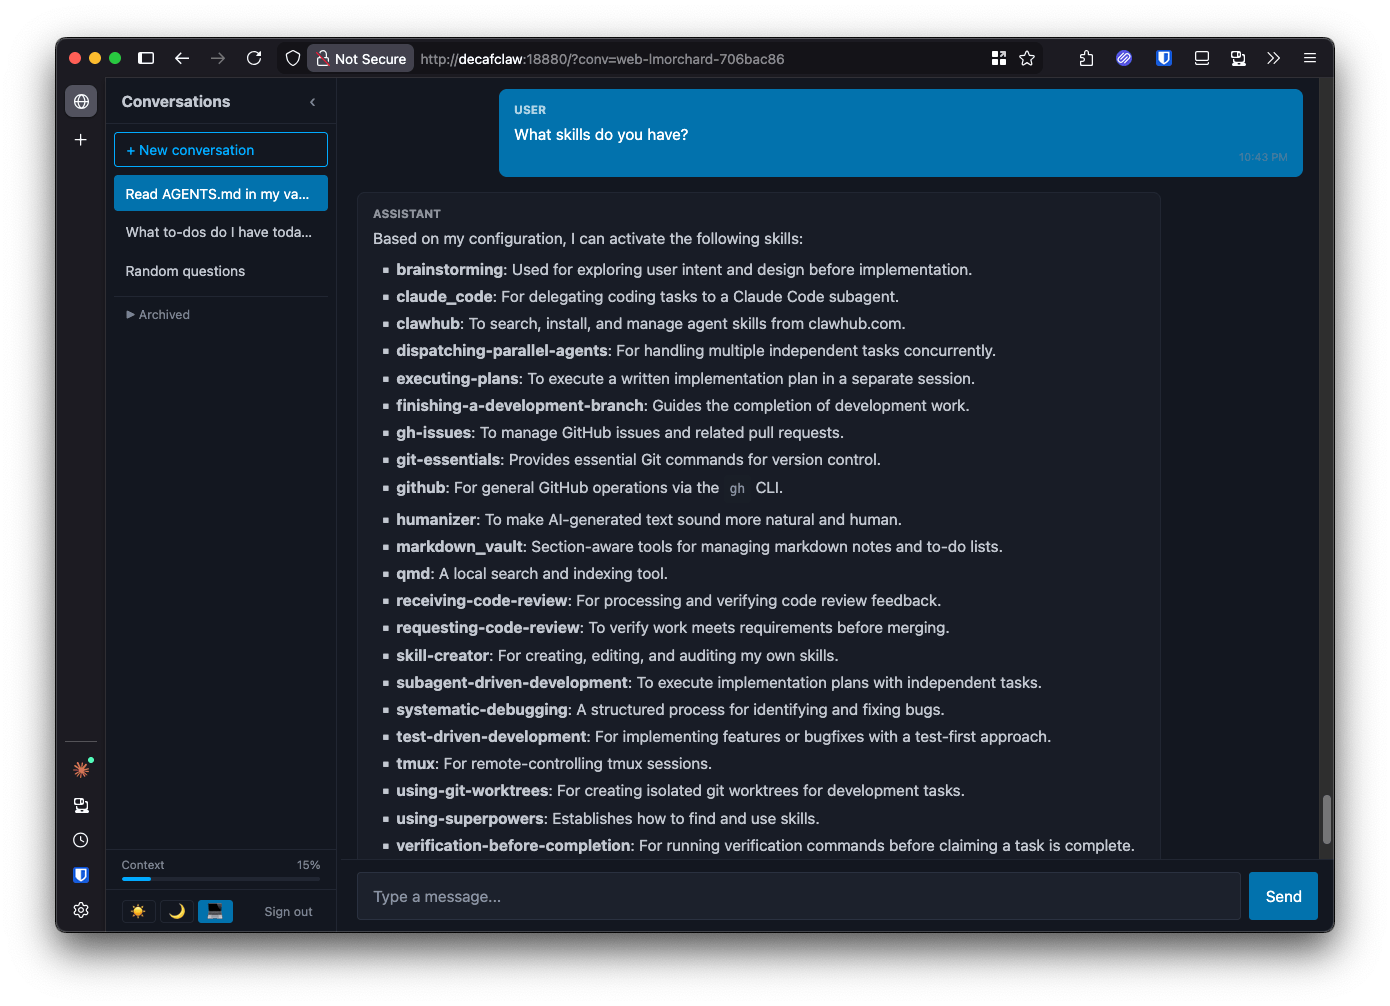Click the Bitwarden extension icon in the toolbar

click(x=1163, y=58)
